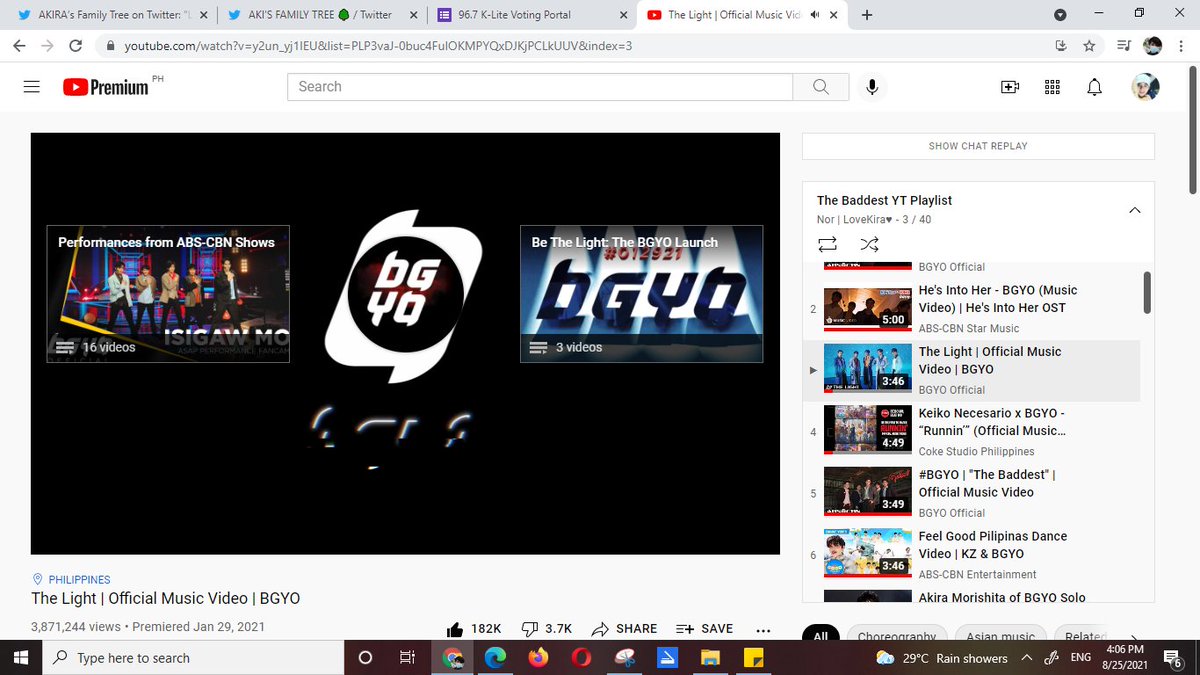Click SHOW CHAT REPLAY button

pos(978,146)
